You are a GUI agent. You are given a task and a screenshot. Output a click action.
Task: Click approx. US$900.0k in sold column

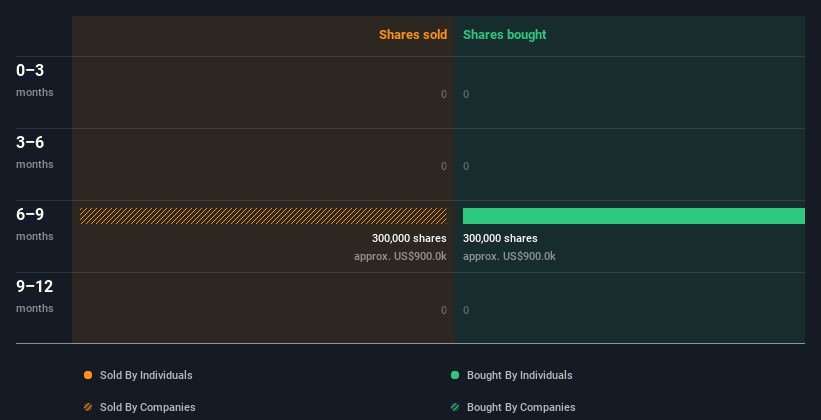(x=400, y=257)
